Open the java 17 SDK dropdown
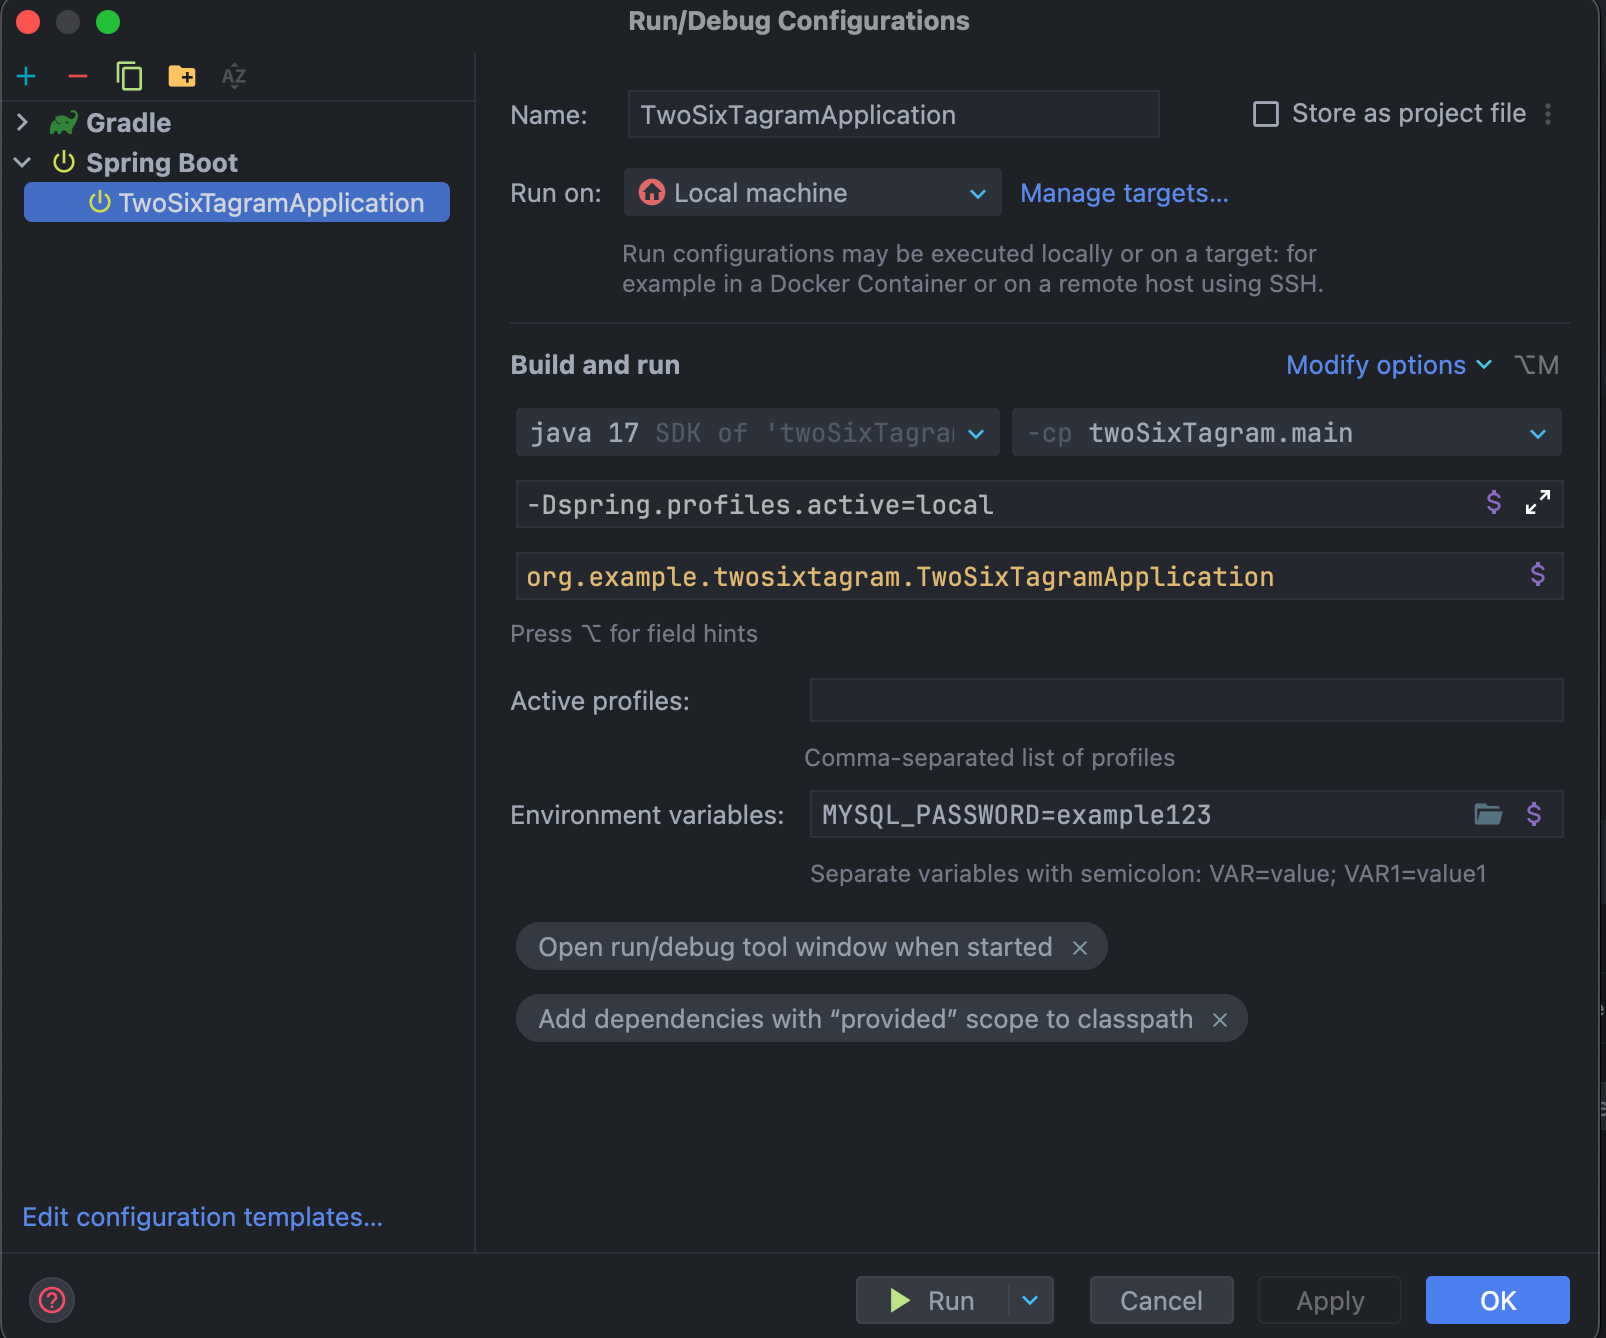1606x1338 pixels. [757, 432]
